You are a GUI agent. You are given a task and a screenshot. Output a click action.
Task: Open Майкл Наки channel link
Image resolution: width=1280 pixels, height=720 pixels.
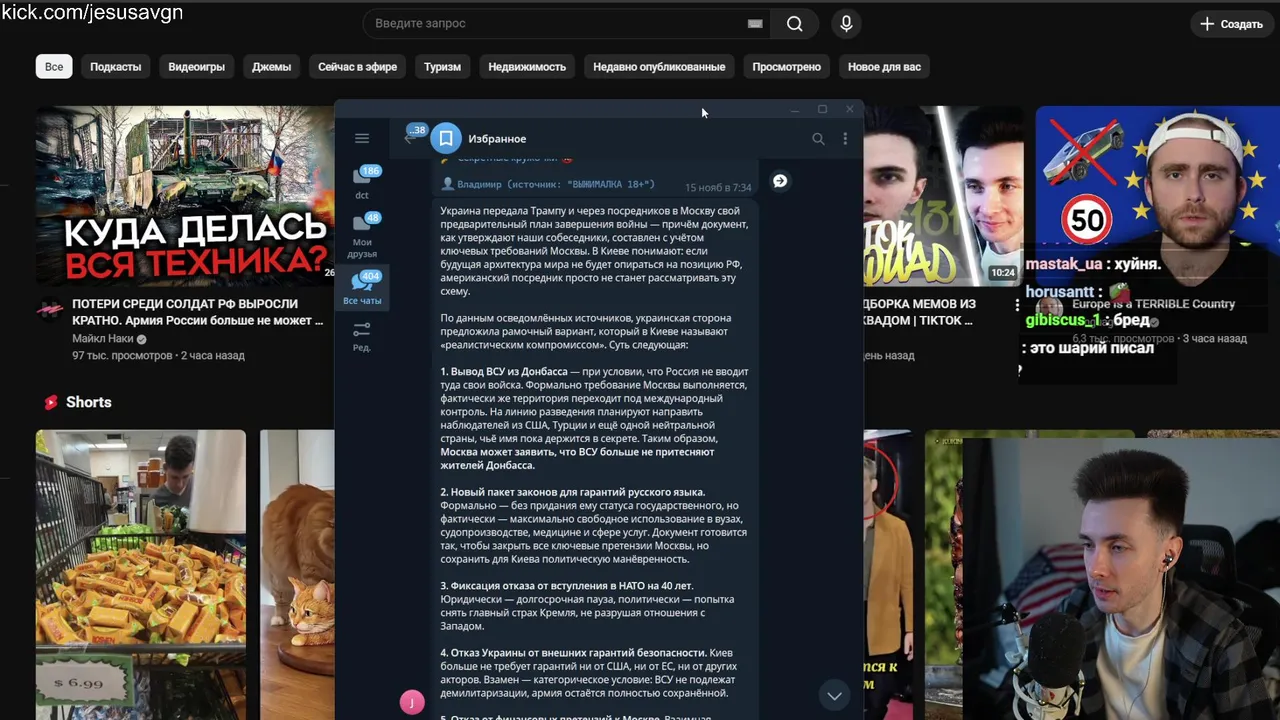[x=103, y=339]
